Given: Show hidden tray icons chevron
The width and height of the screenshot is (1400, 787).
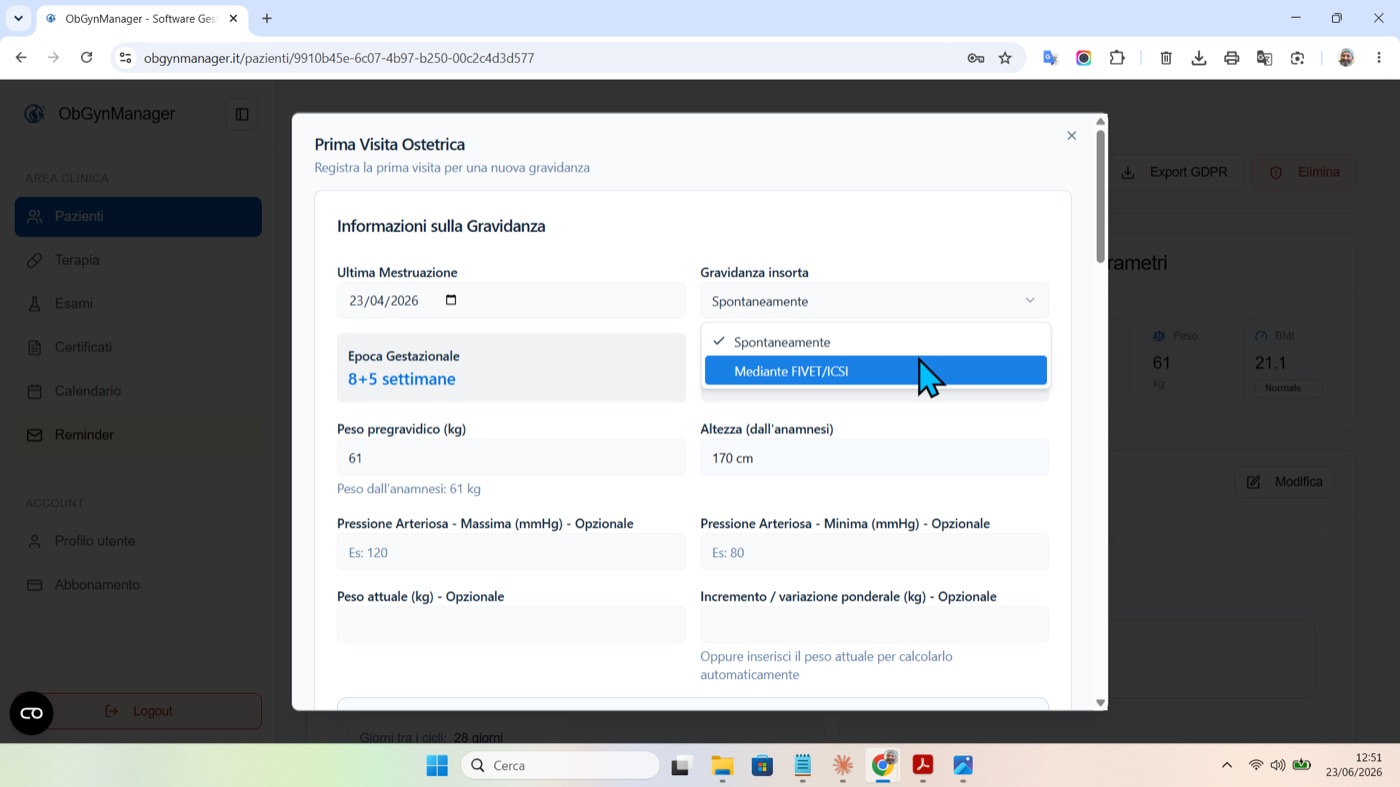Looking at the screenshot, I should tap(1227, 765).
